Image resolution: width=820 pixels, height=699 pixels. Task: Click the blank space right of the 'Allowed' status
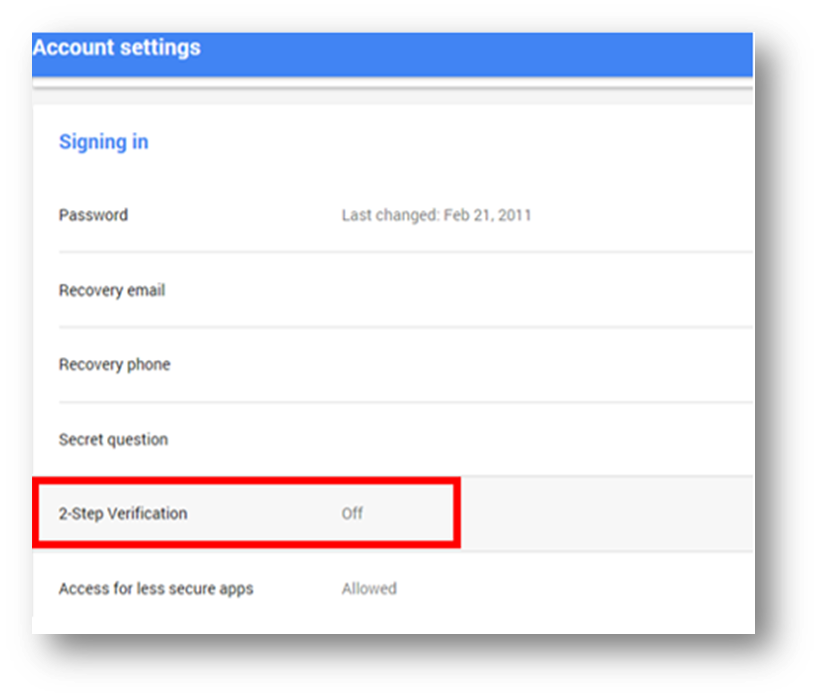pyautogui.click(x=575, y=589)
